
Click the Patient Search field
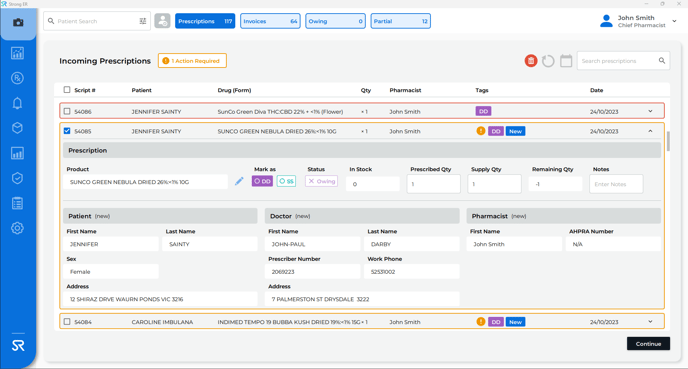click(x=97, y=21)
